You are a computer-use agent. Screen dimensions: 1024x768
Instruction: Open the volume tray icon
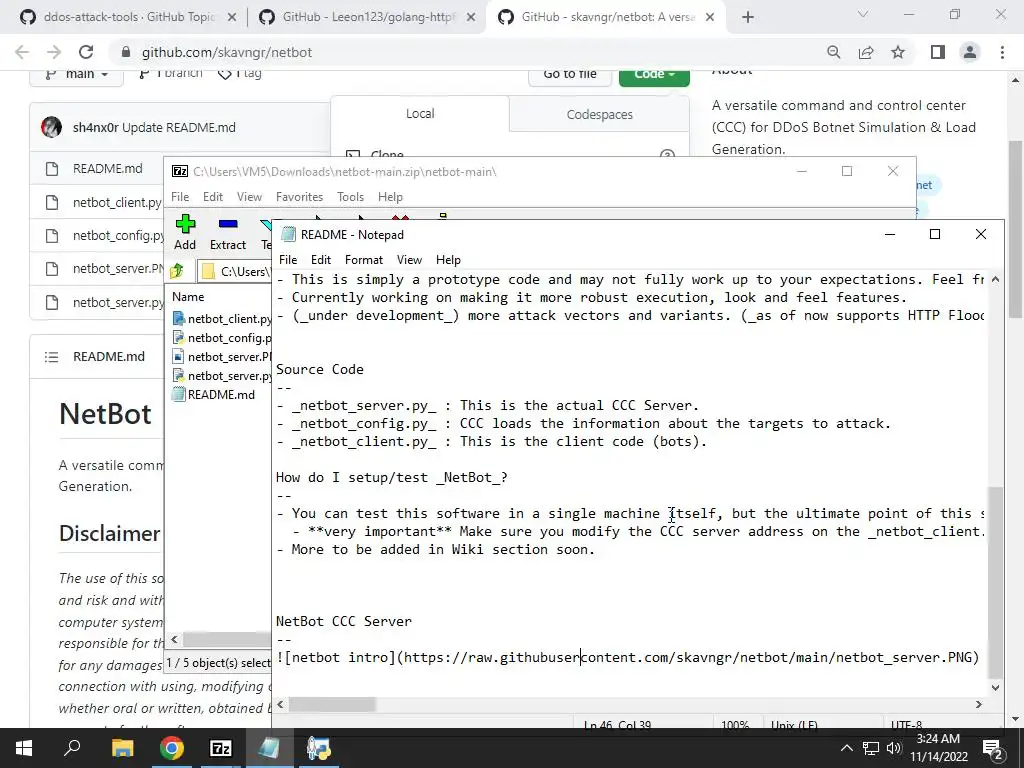pyautogui.click(x=894, y=748)
